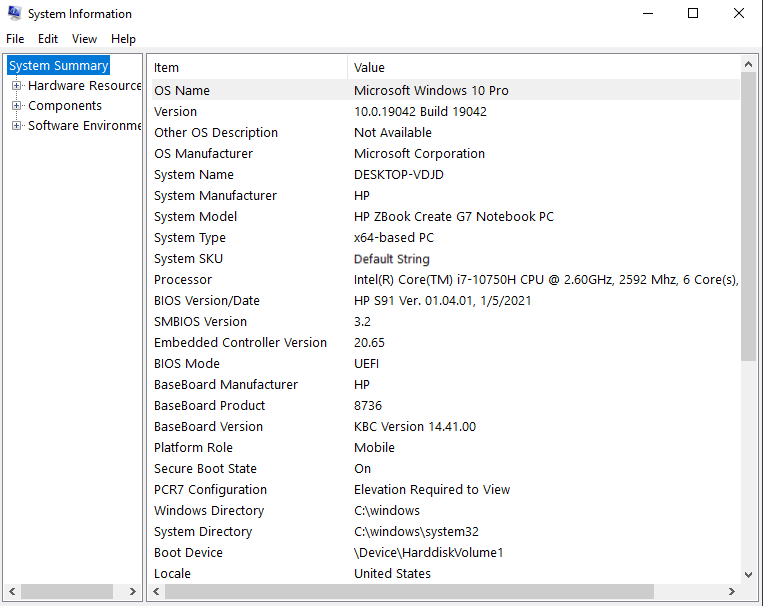763x606 pixels.
Task: Select the SMBIOS Version row
Action: 446,321
